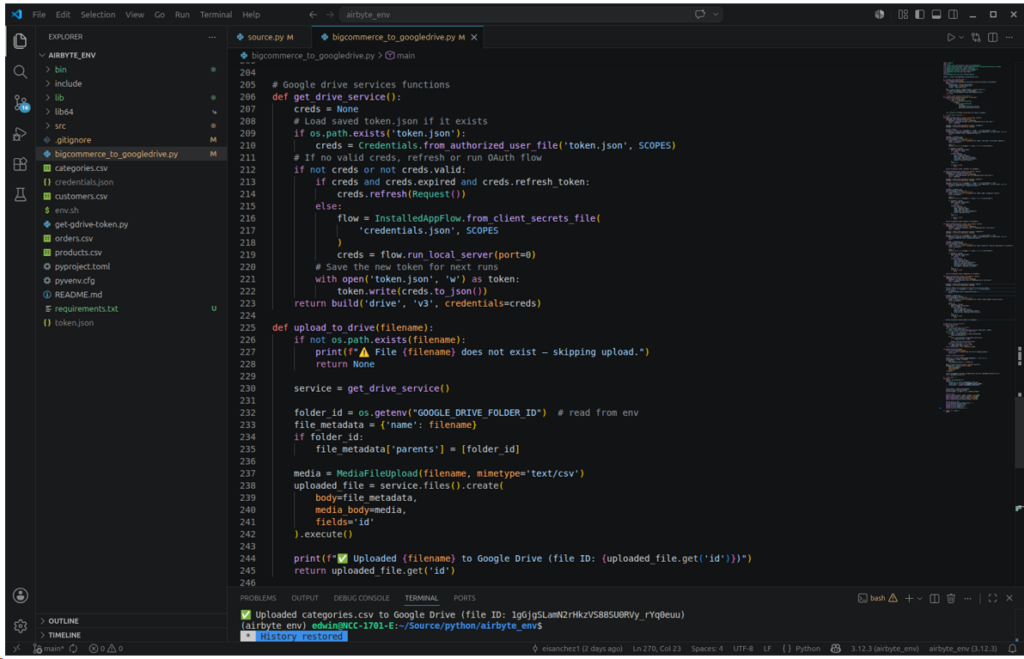Open the File menu

point(39,14)
